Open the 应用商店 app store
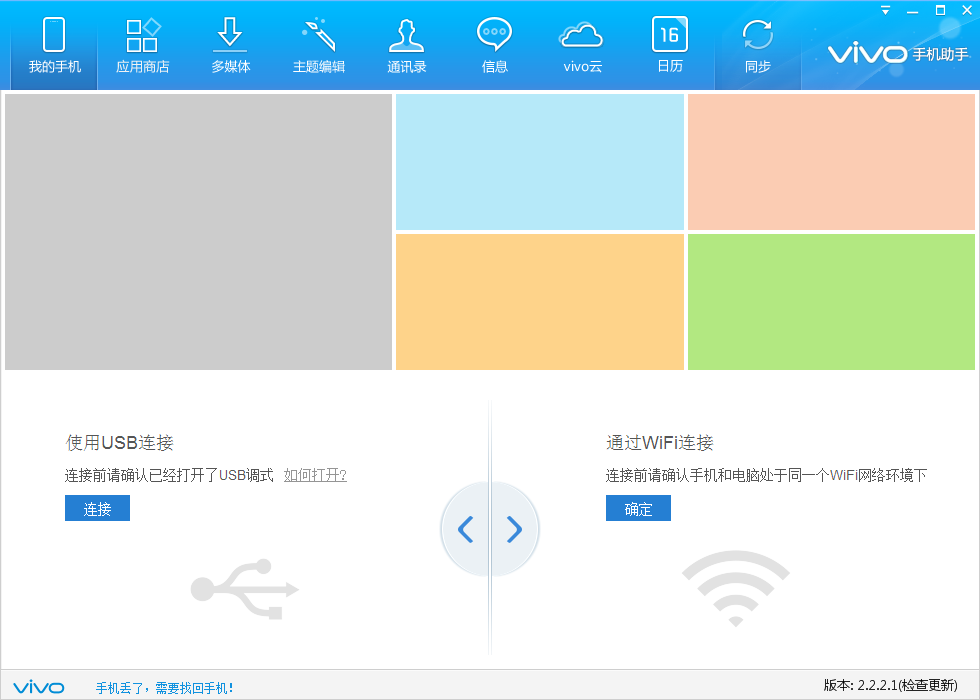The height and width of the screenshot is (700, 980). point(142,46)
